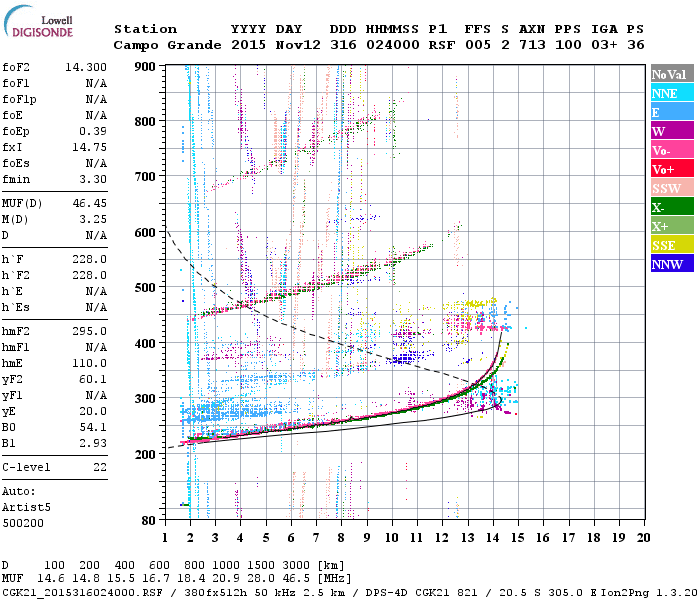Click the FFS value 005

[x=478, y=45]
